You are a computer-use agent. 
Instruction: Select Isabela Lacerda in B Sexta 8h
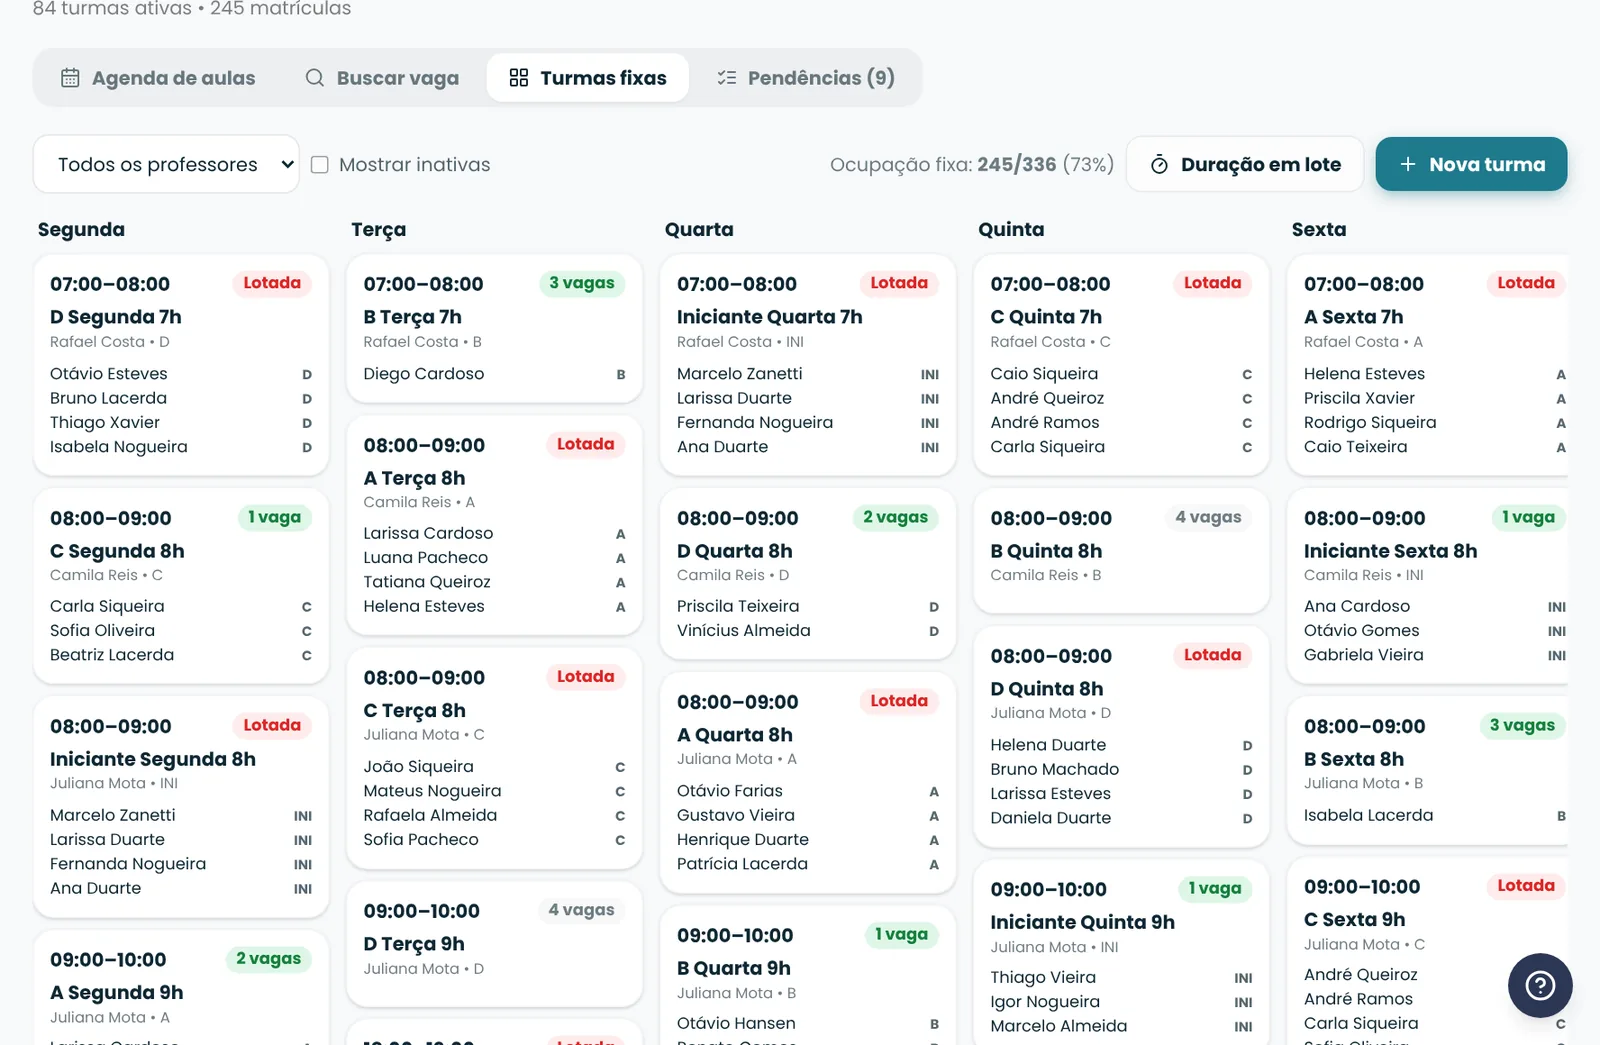point(1435,815)
